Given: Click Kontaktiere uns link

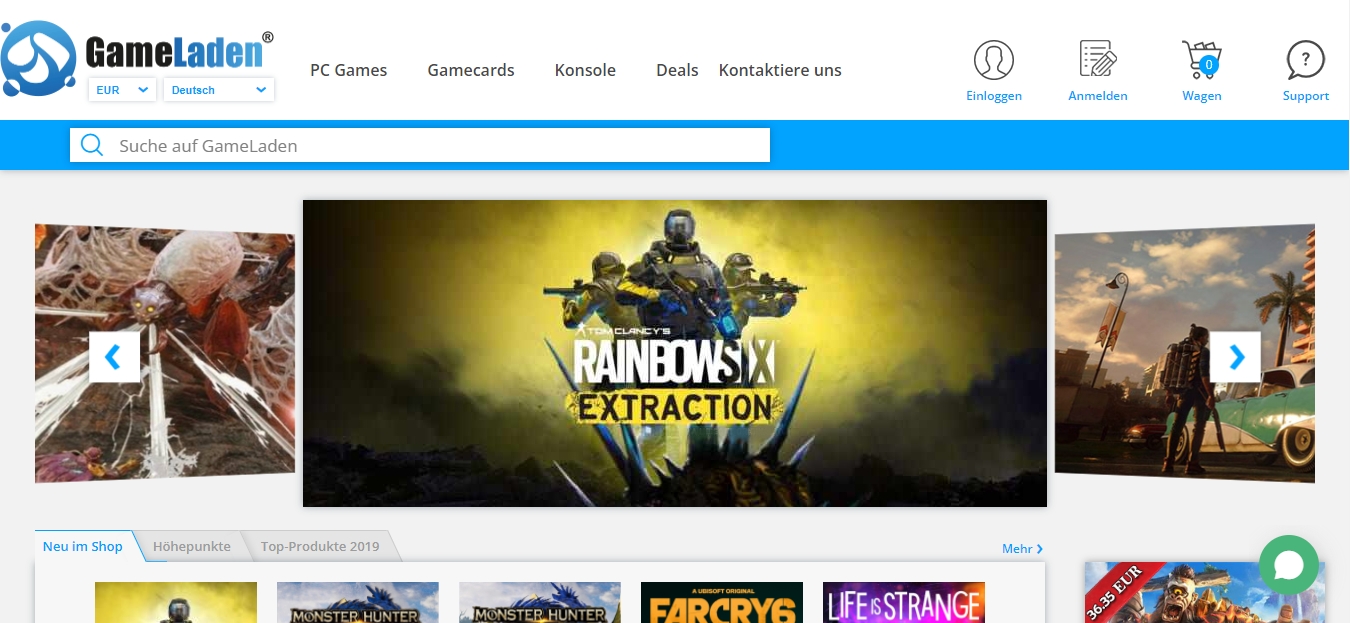Looking at the screenshot, I should point(780,70).
